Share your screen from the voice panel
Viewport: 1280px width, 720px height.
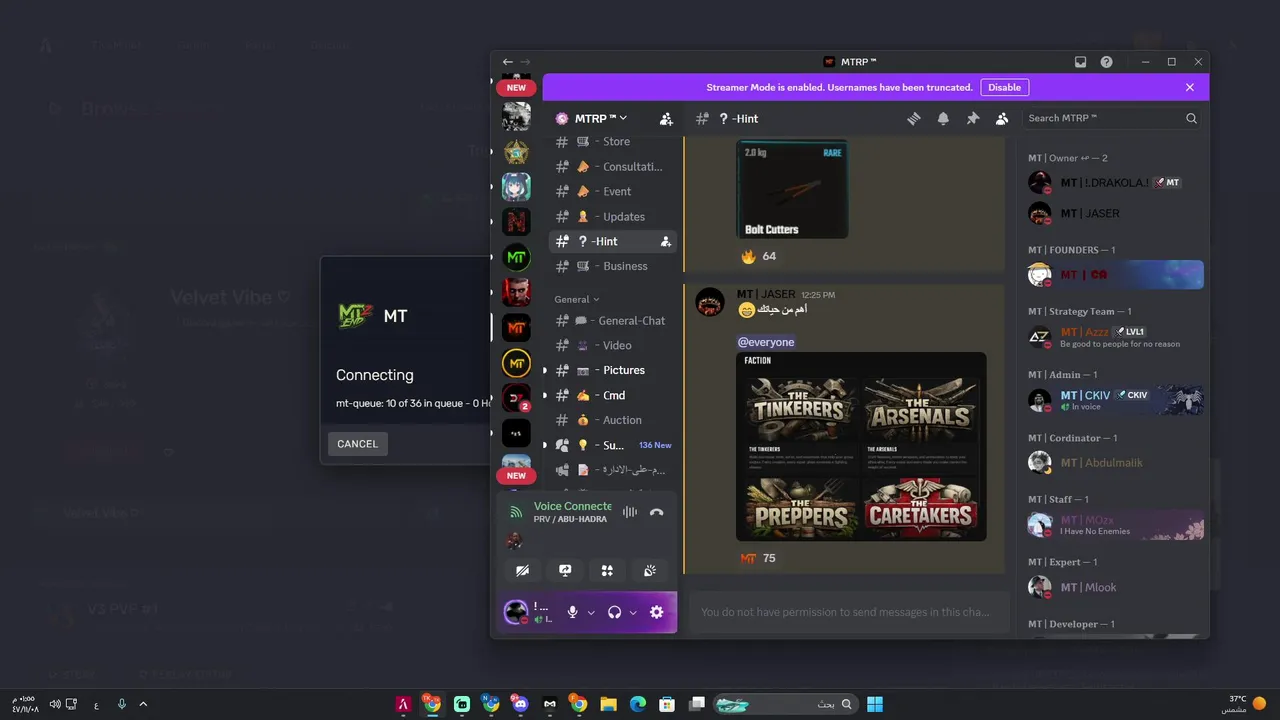(x=565, y=570)
